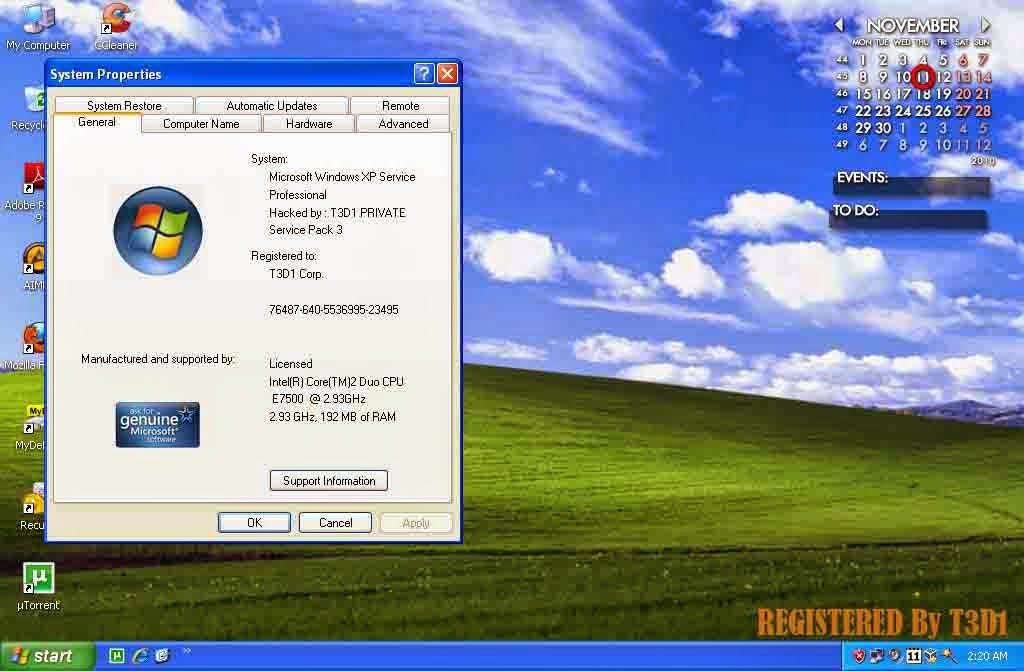
Task: Close the System Properties dialog
Action: pyautogui.click(x=447, y=74)
